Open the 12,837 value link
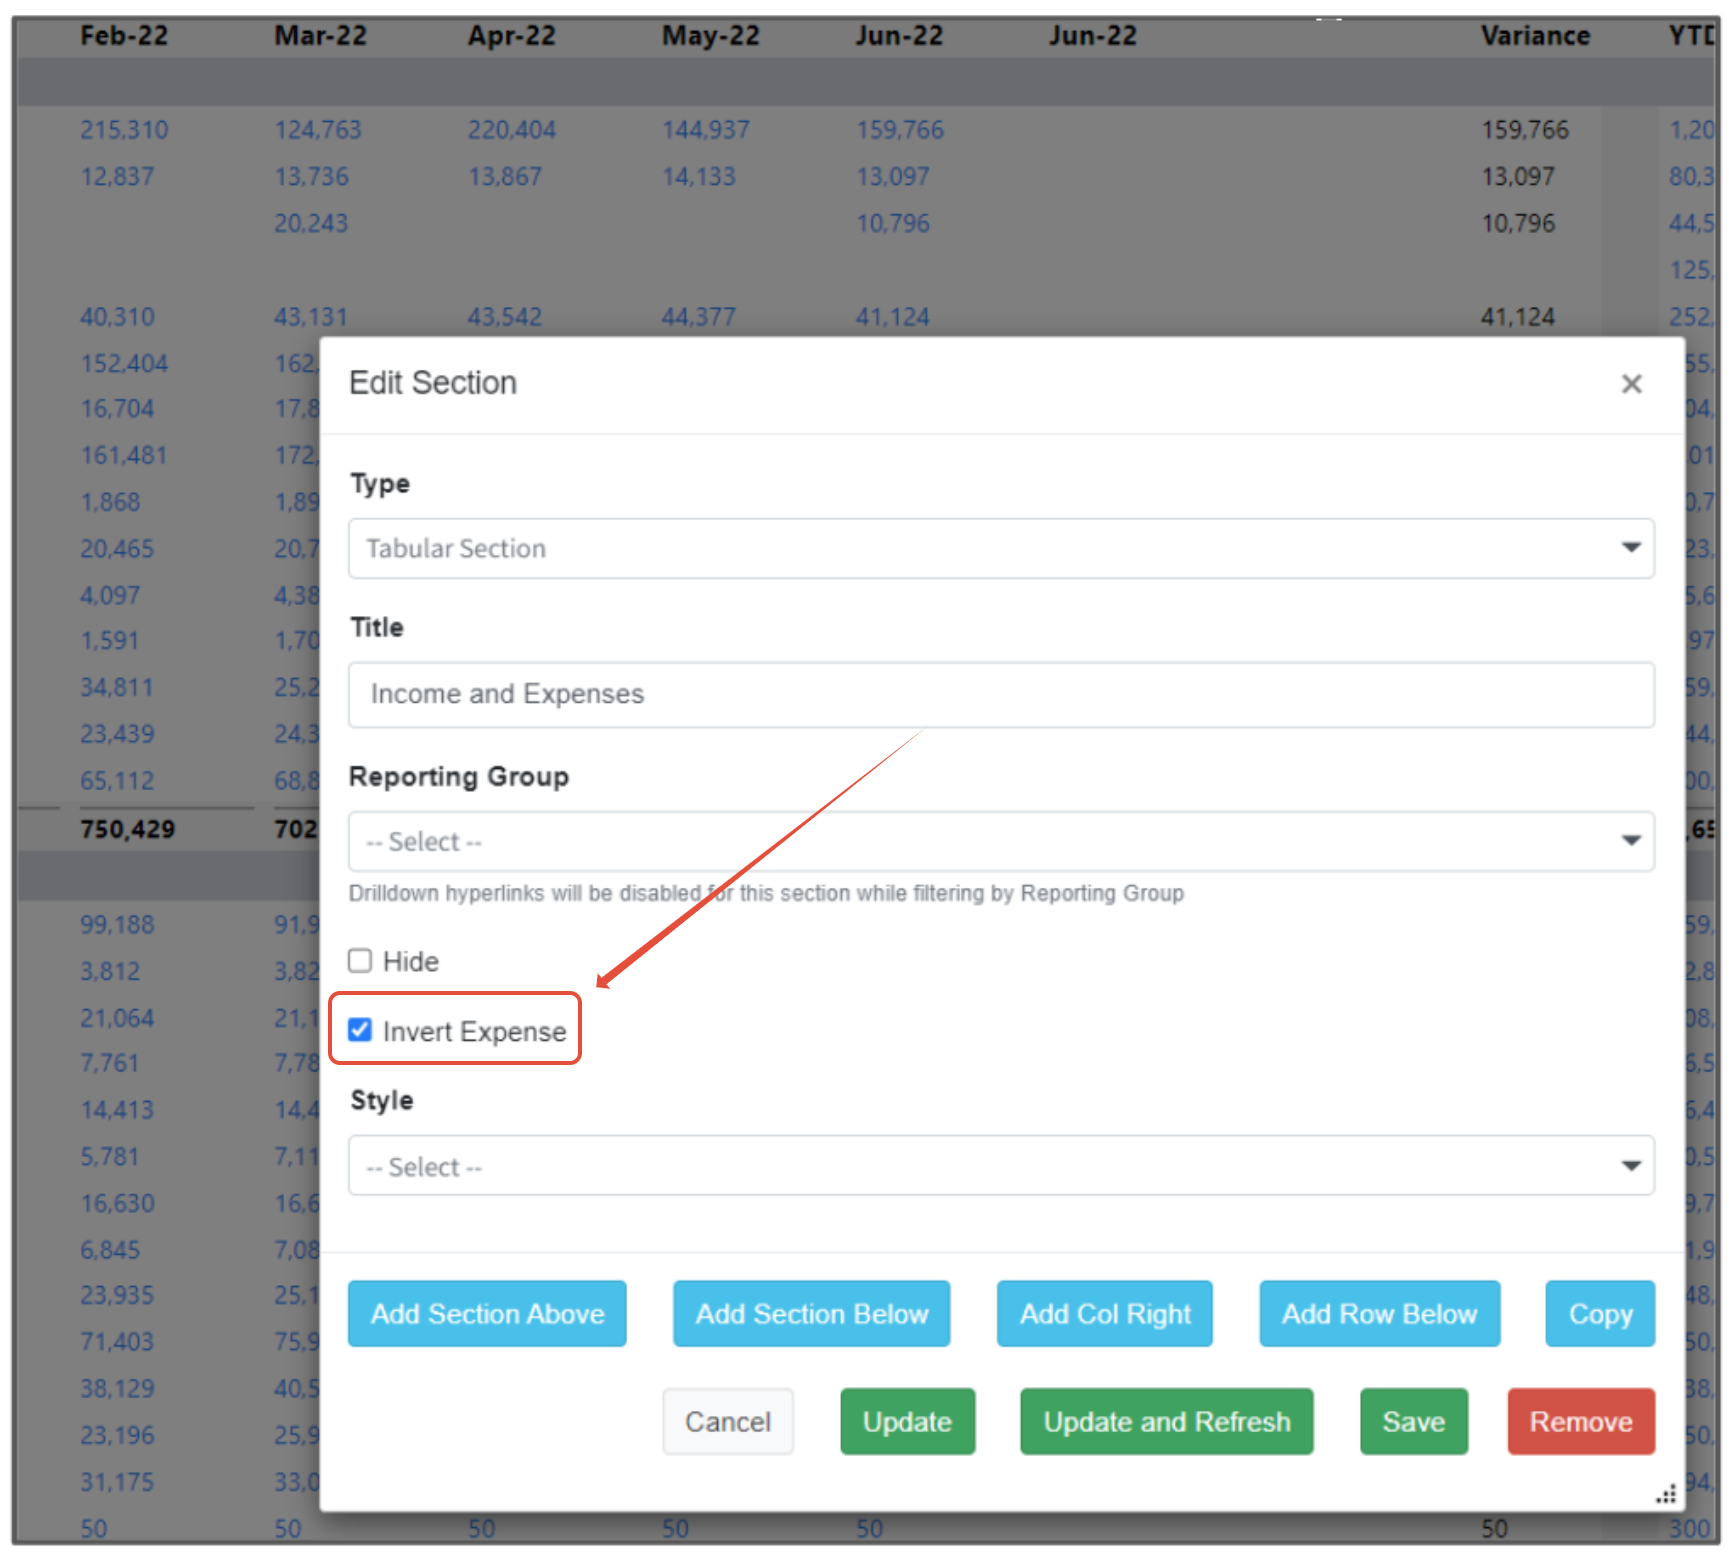The height and width of the screenshot is (1554, 1729). click(x=117, y=177)
